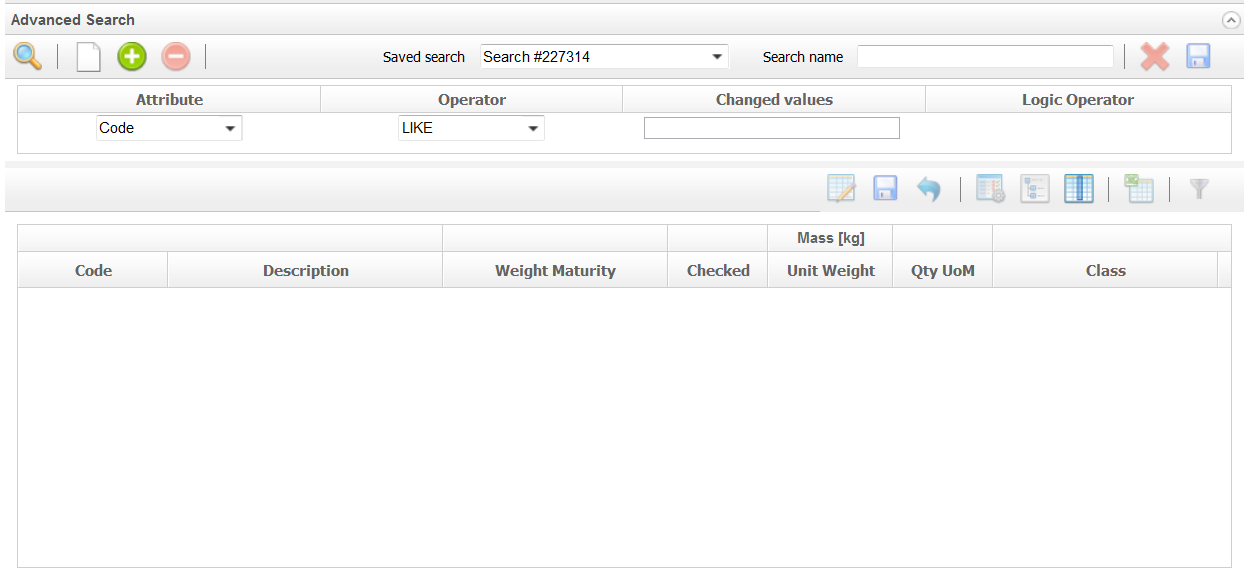Image resolution: width=1247 pixels, height=568 pixels.
Task: Export the table to Excel
Action: pyautogui.click(x=1139, y=189)
